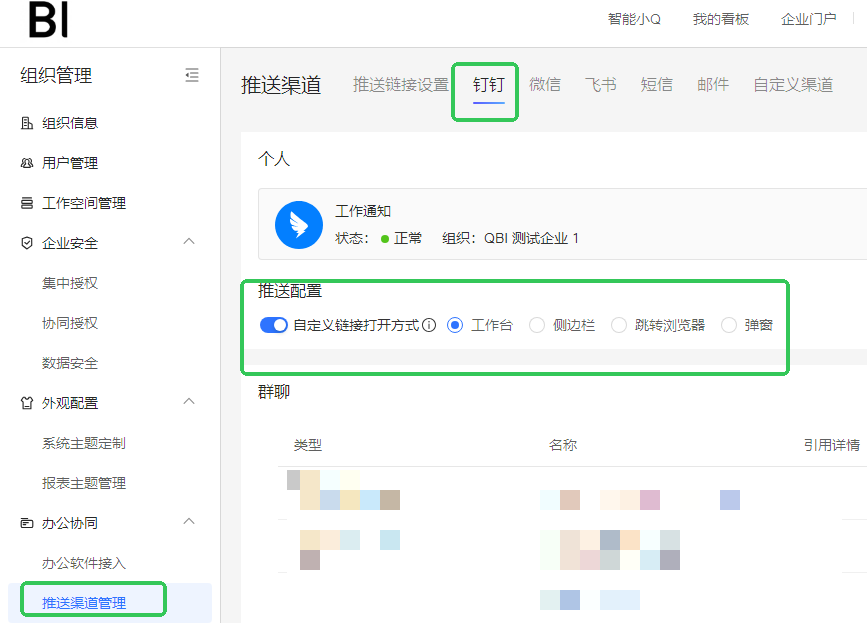Open the 飞书 channel tab

pyautogui.click(x=600, y=85)
